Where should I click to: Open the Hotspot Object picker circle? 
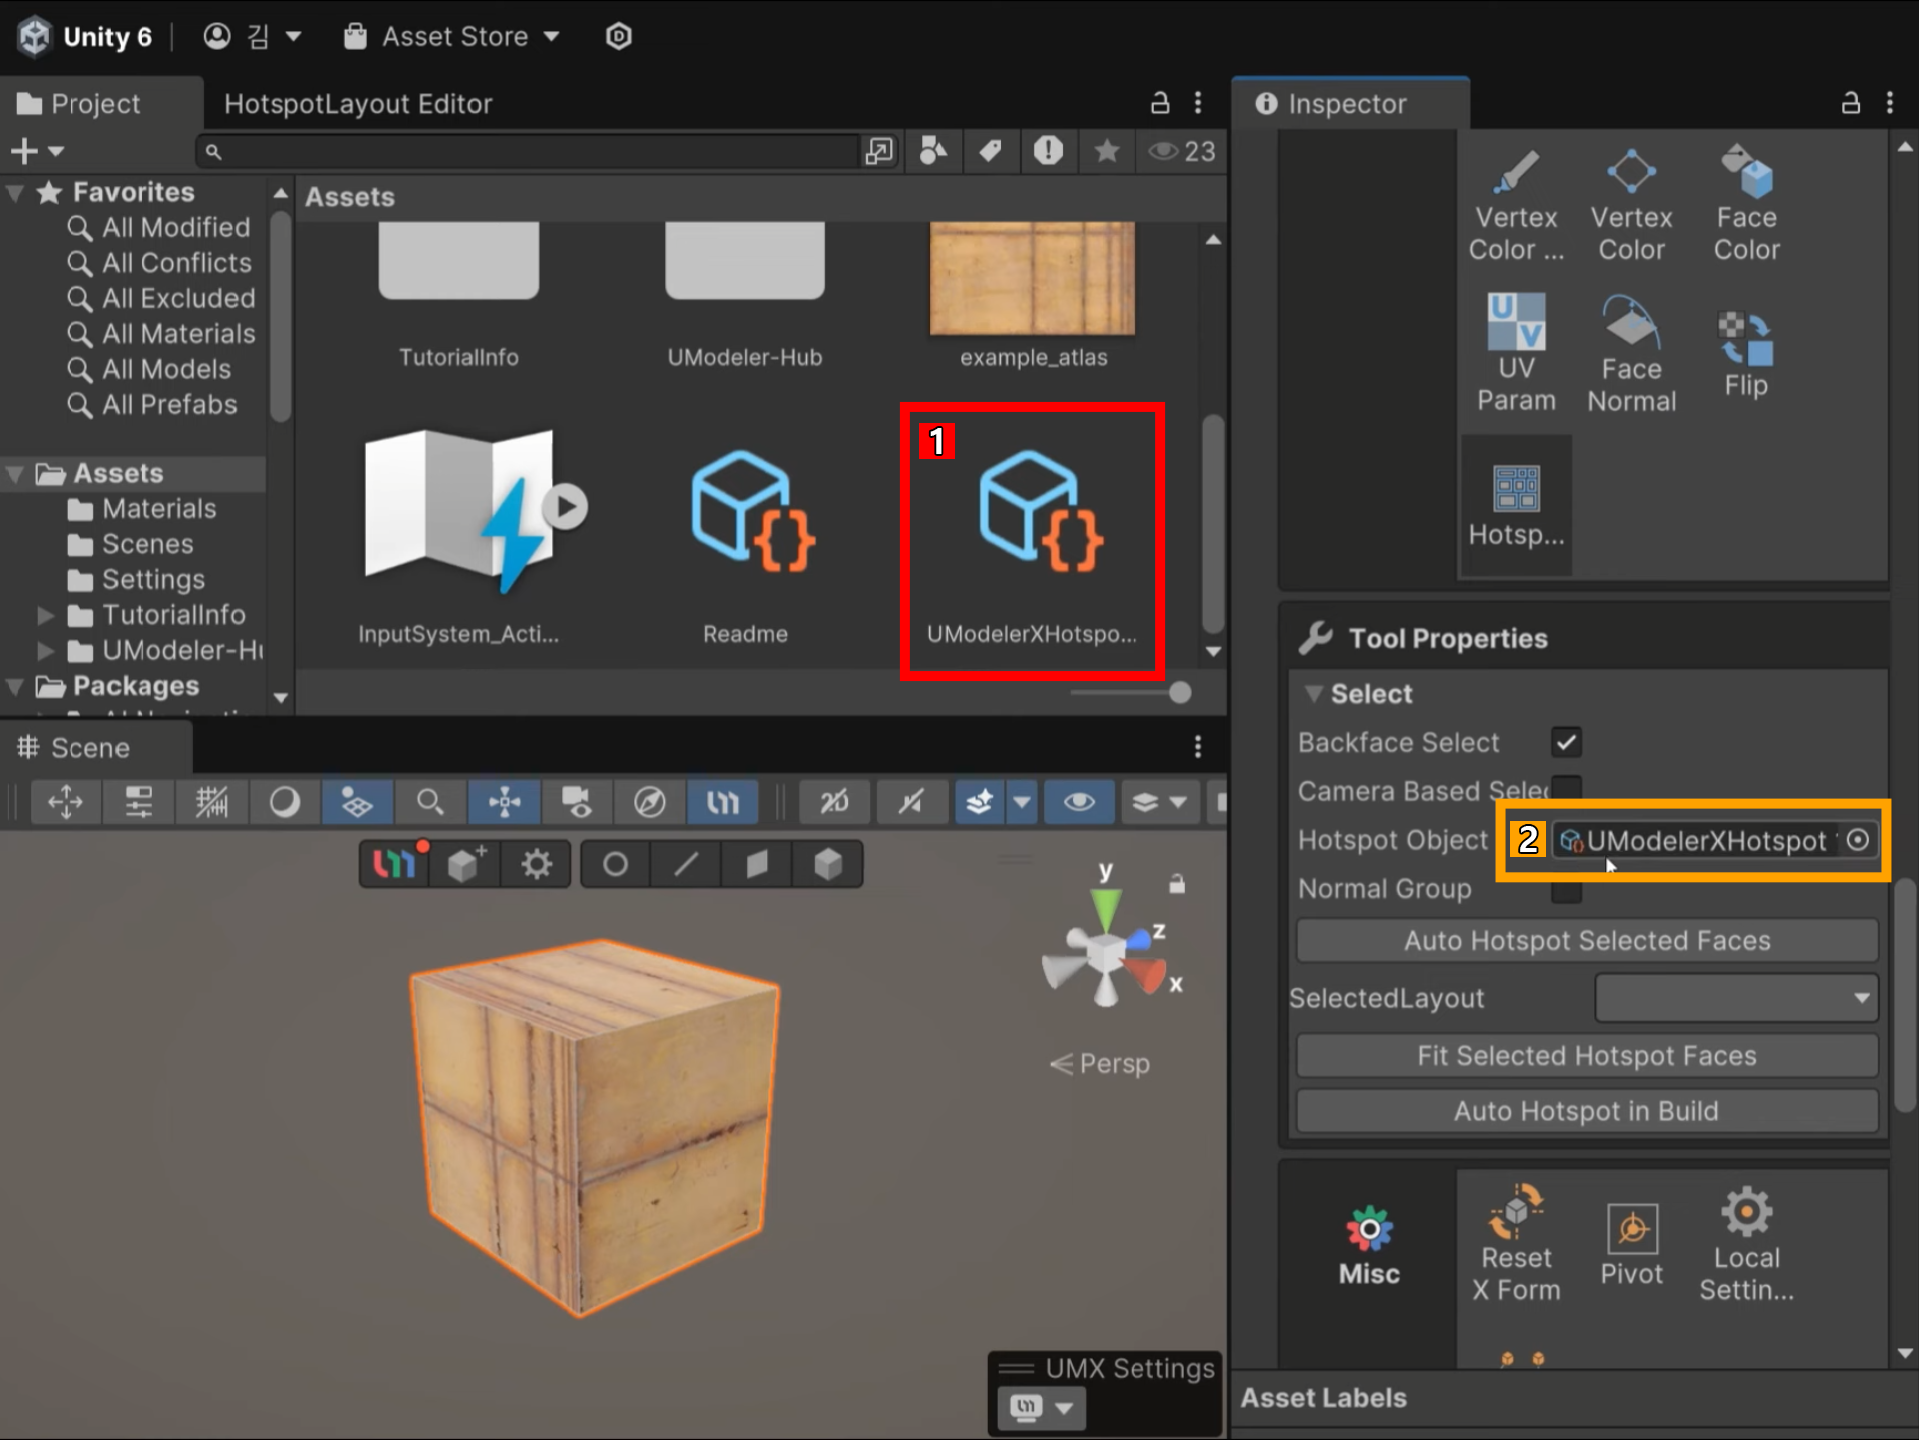tap(1857, 840)
